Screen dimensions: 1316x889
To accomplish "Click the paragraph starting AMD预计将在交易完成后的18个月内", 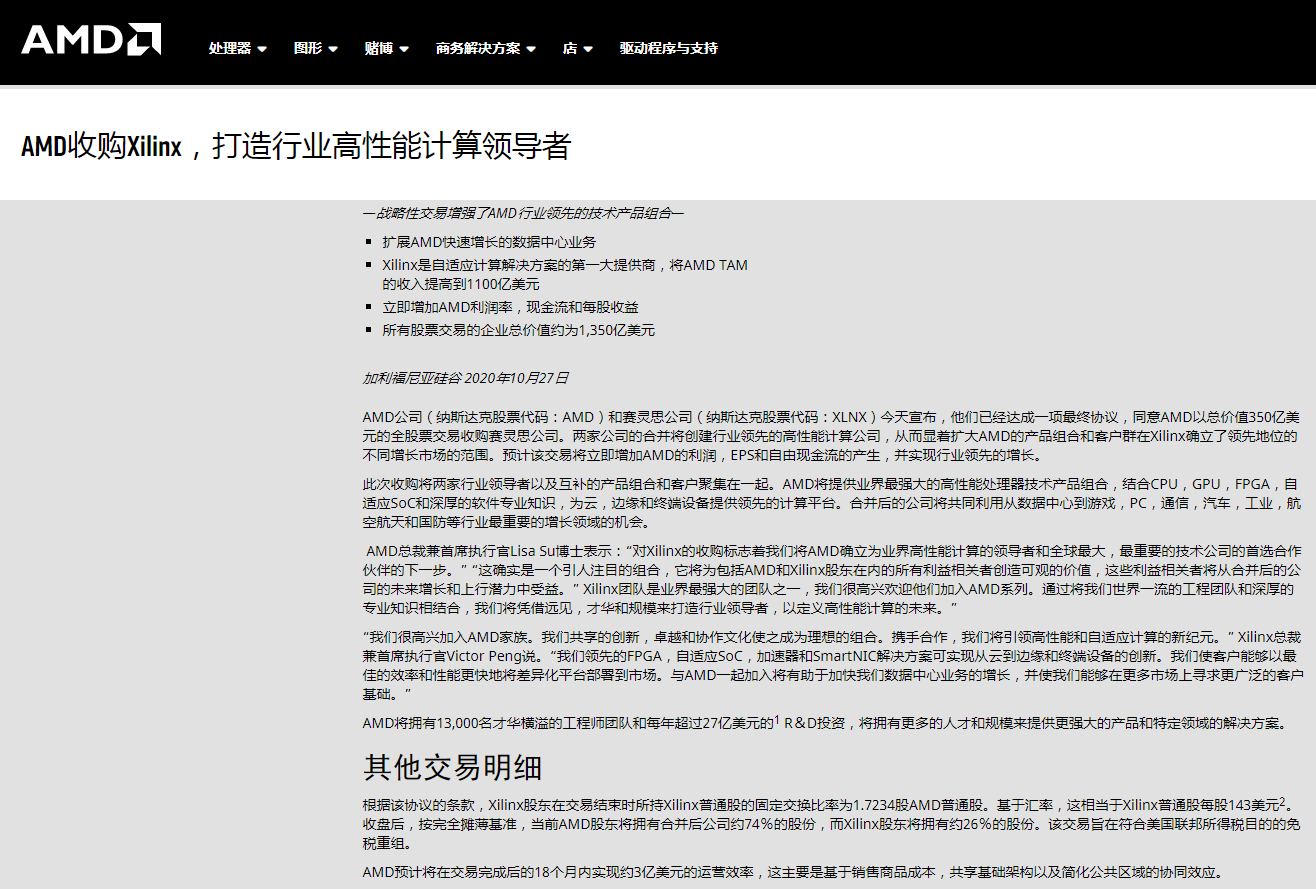I will click(x=792, y=872).
